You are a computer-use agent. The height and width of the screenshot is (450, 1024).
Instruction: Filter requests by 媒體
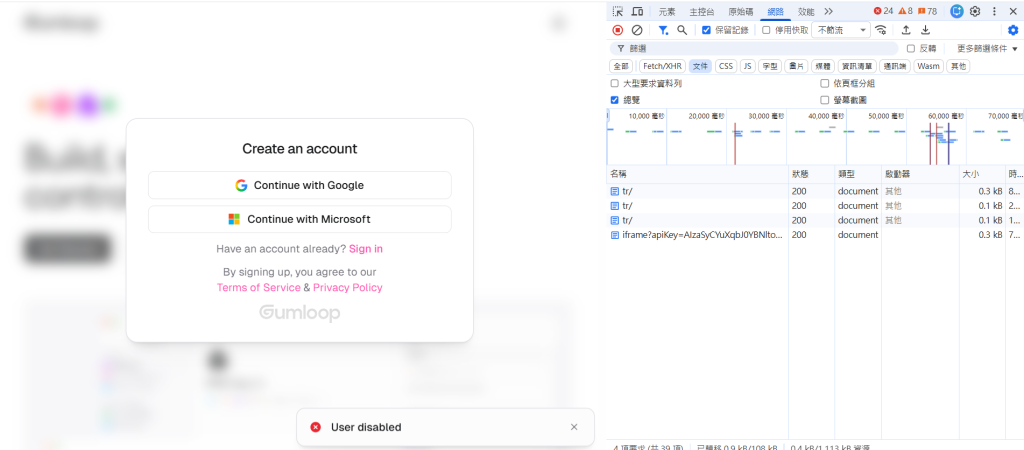(x=823, y=66)
